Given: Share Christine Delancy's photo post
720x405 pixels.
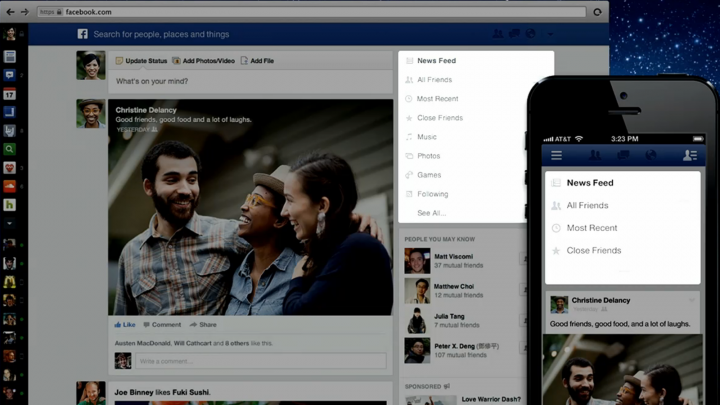Looking at the screenshot, I should 203,325.
